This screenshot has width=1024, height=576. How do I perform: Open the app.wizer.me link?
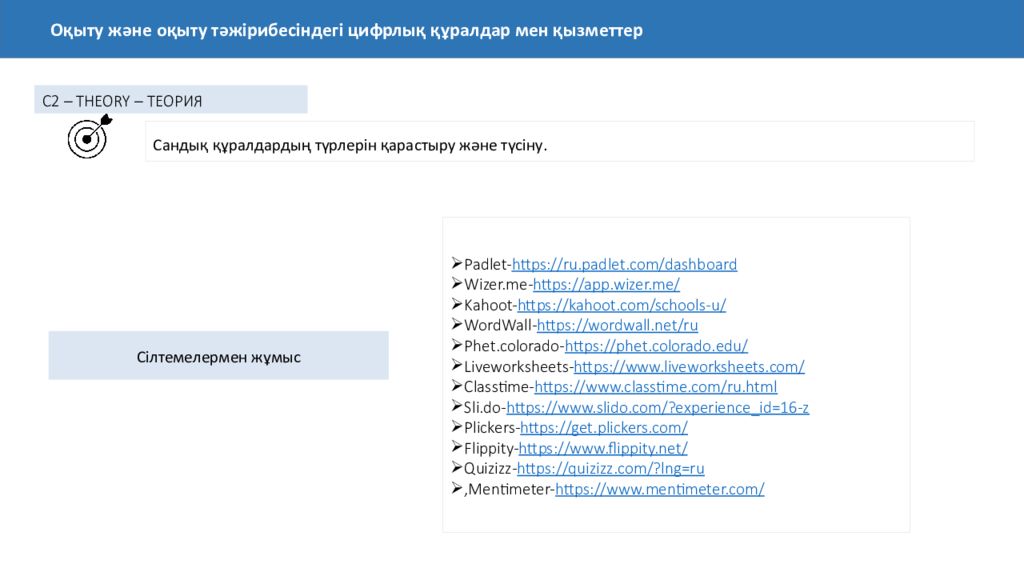[606, 285]
